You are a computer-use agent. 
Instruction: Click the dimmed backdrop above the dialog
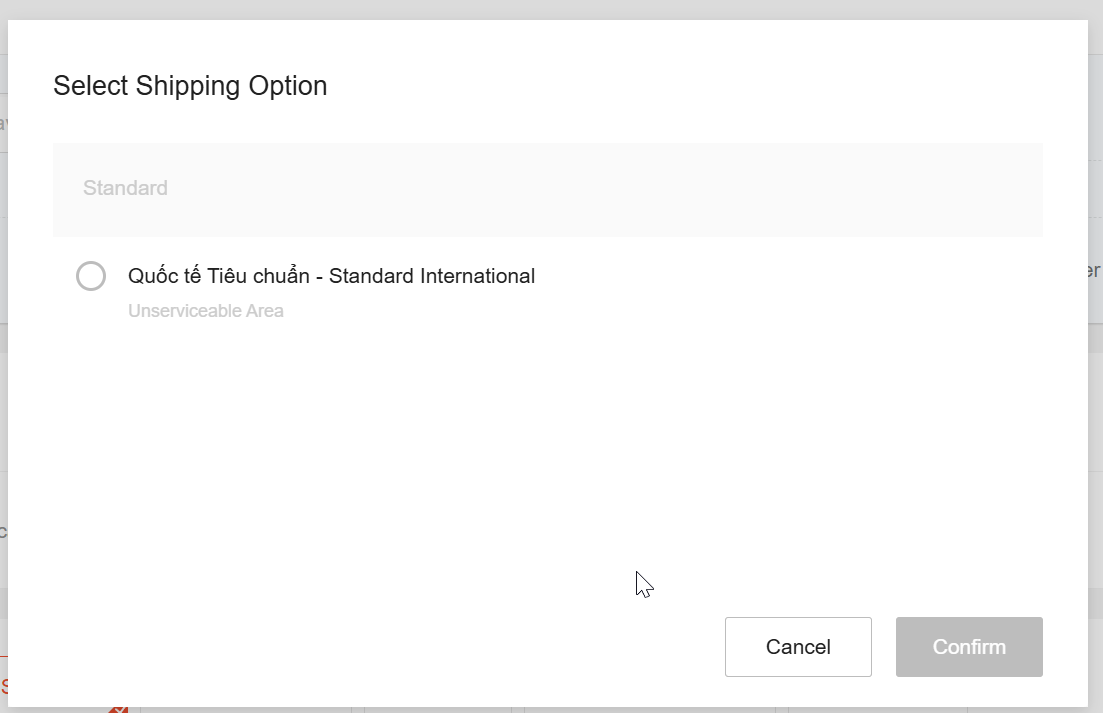[x=550, y=9]
